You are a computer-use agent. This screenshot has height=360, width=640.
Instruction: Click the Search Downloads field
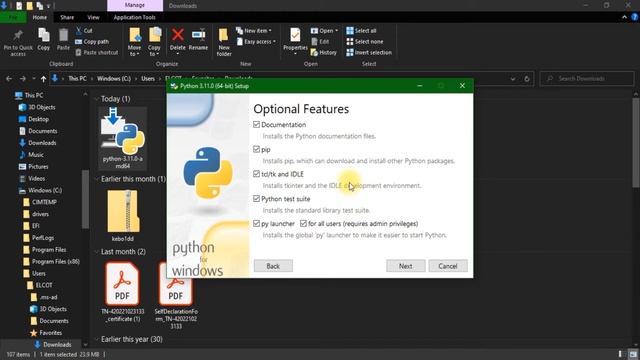[587, 79]
